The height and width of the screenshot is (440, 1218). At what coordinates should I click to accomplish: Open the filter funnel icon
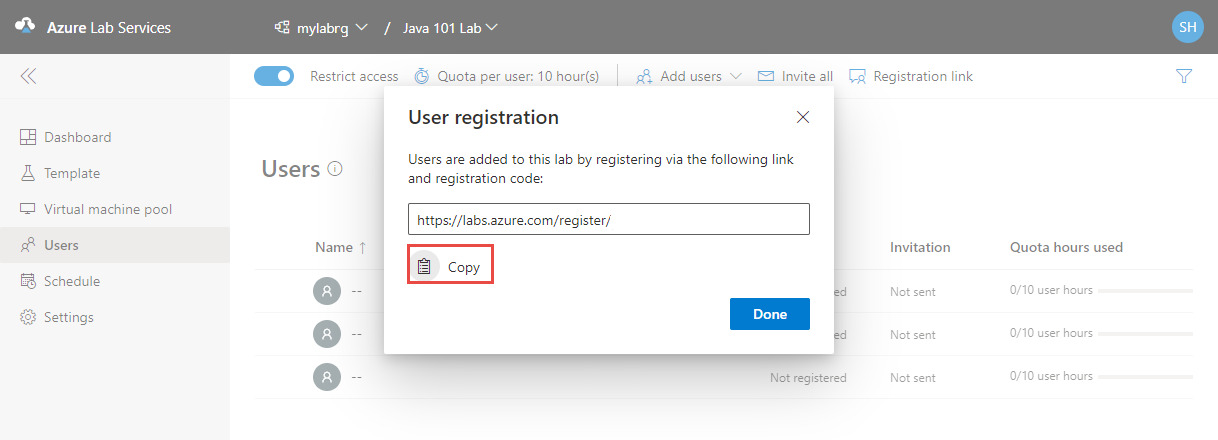pyautogui.click(x=1184, y=76)
